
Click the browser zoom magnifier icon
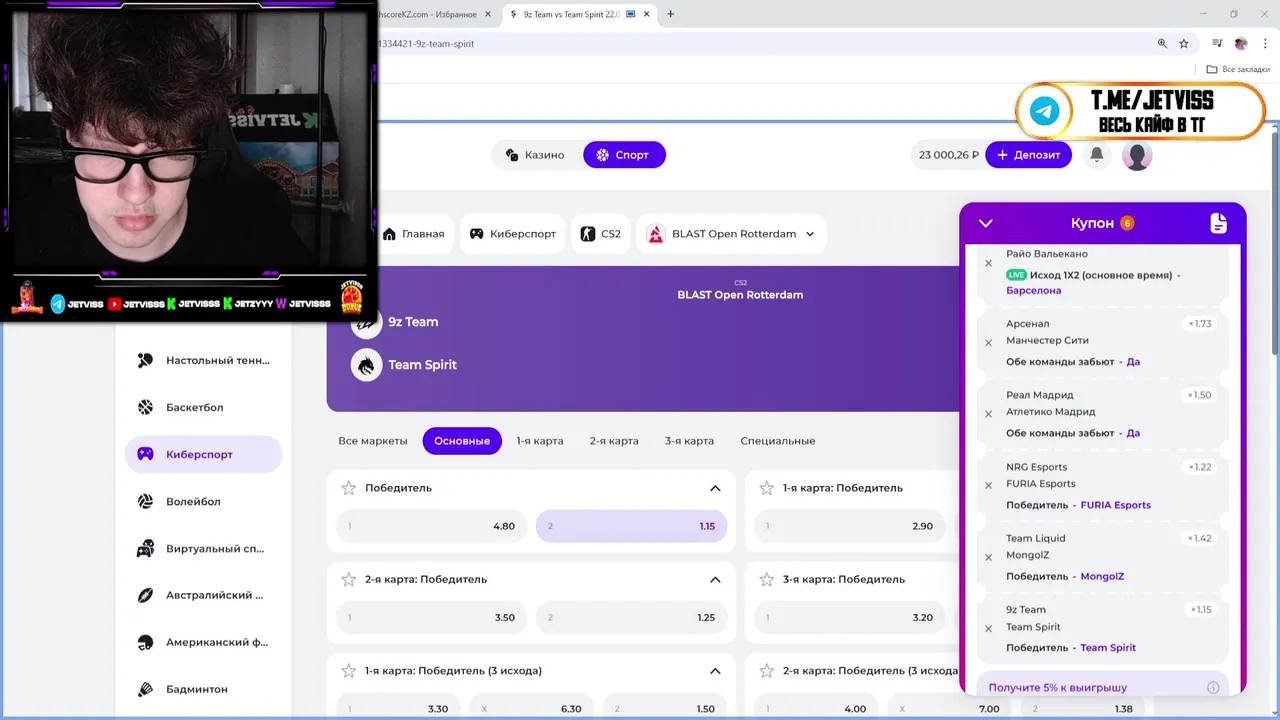[1162, 44]
